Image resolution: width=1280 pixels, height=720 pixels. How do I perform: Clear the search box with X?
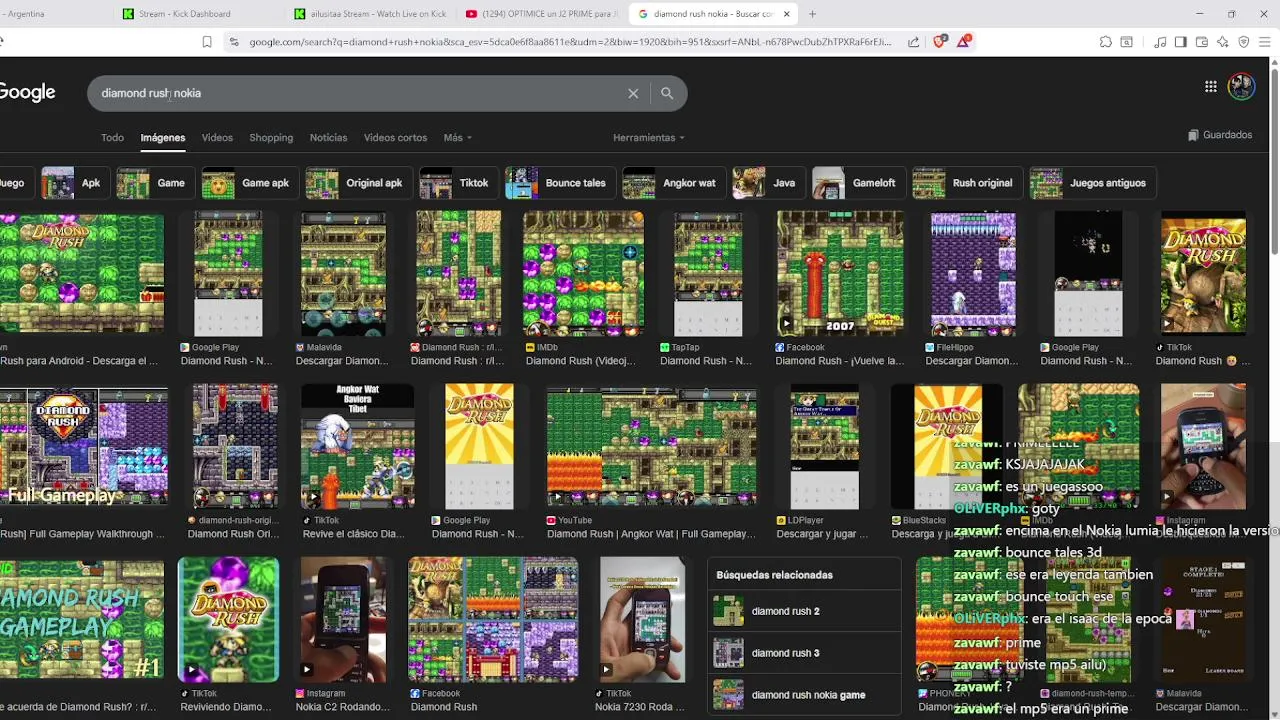click(x=633, y=93)
